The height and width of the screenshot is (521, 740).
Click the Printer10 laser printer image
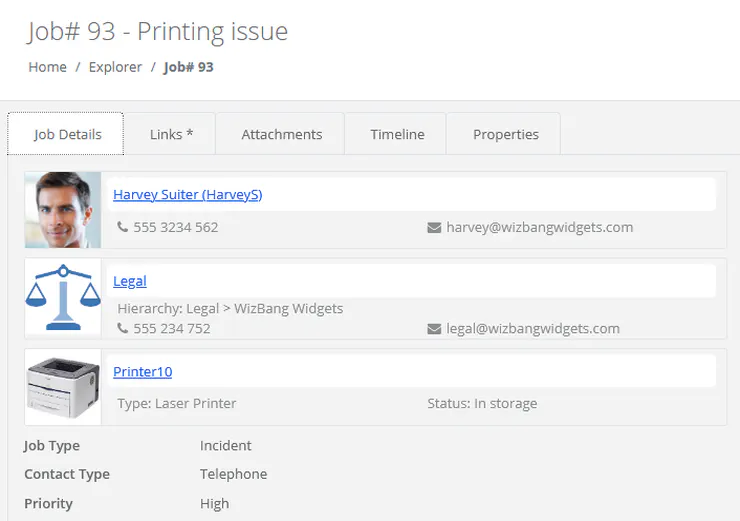pyautogui.click(x=63, y=387)
